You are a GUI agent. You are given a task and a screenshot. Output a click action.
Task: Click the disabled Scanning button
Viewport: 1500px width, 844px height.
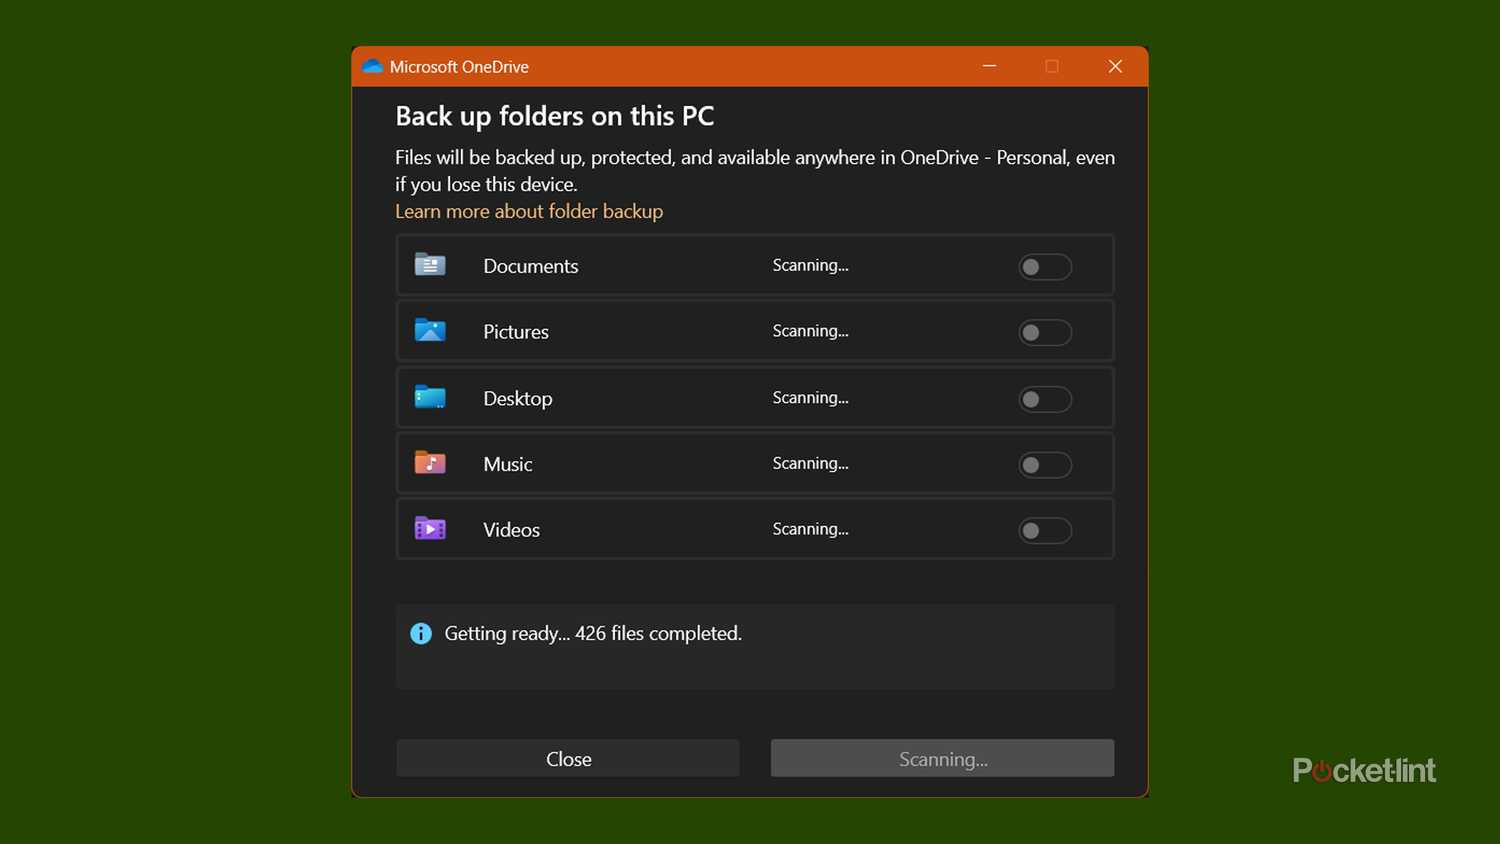(x=941, y=758)
